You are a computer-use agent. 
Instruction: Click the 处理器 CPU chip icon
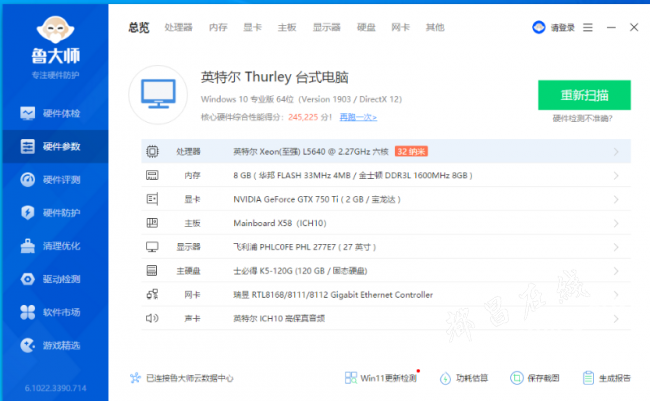click(152, 151)
